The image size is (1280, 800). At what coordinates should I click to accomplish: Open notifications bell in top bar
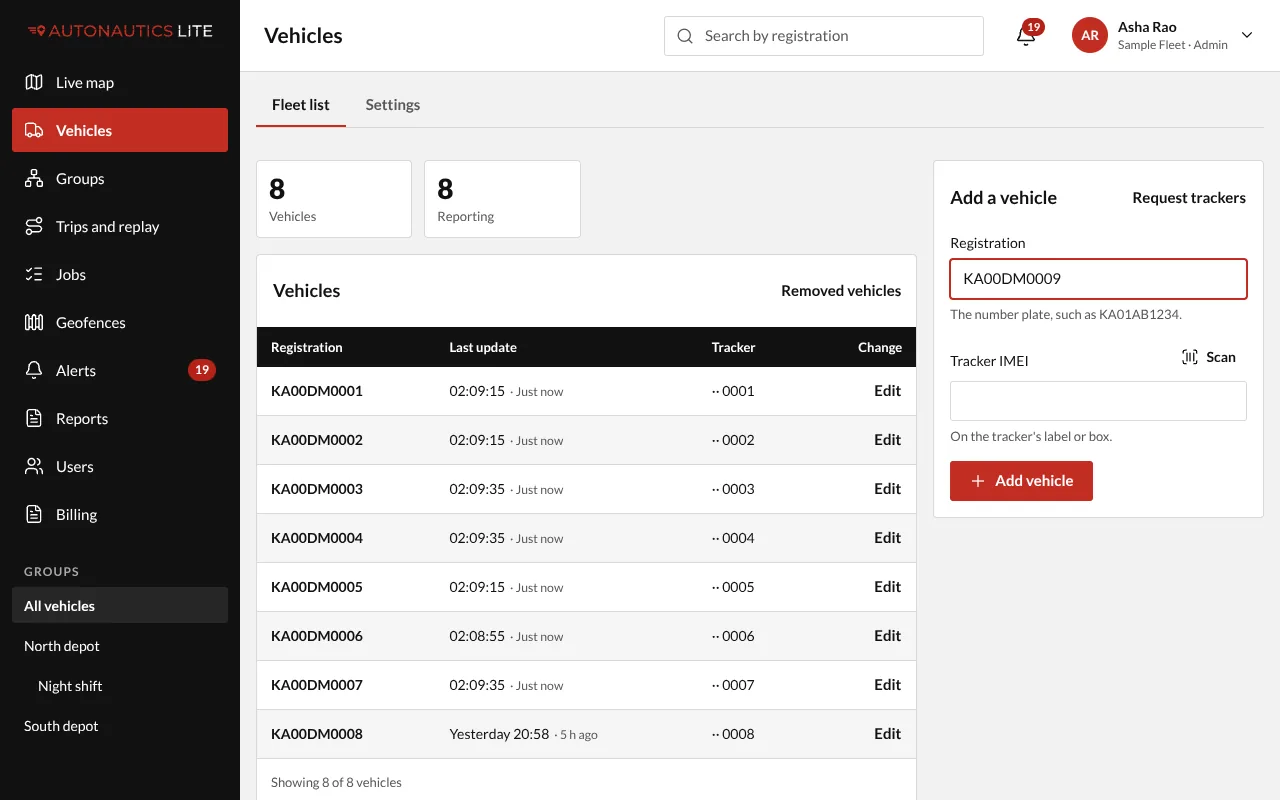(x=1025, y=36)
